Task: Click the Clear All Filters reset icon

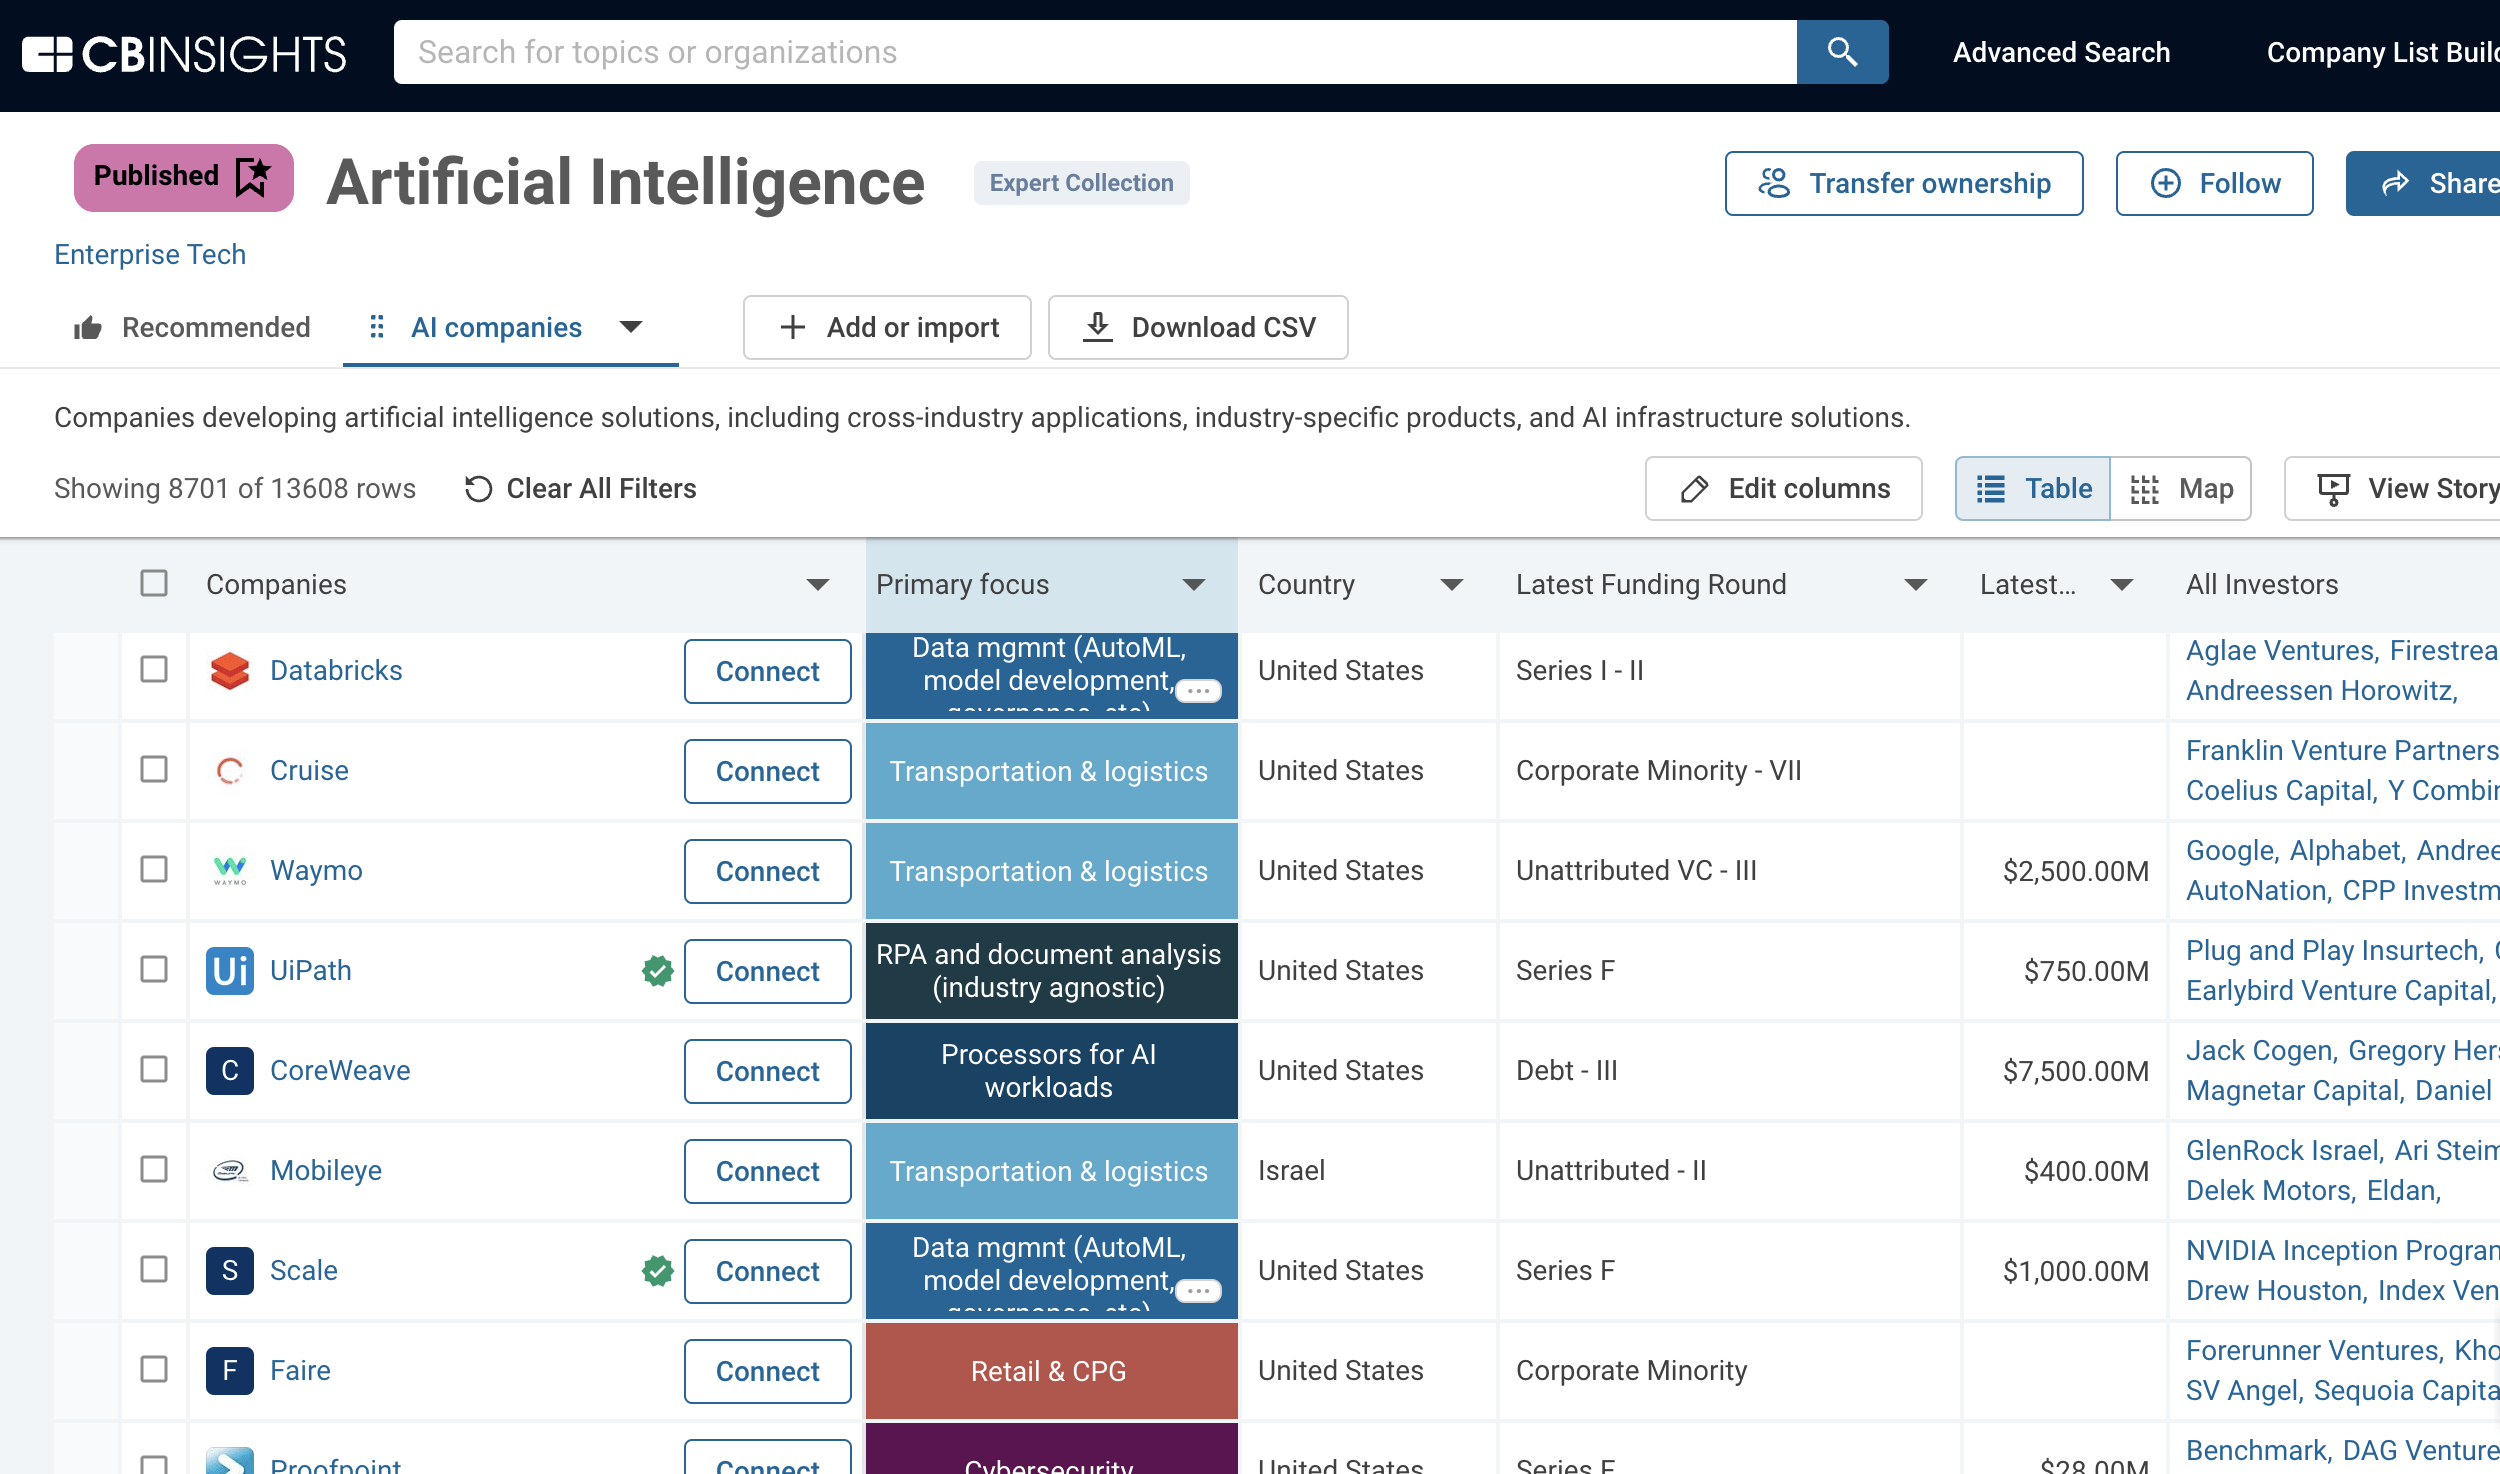Action: click(x=477, y=488)
